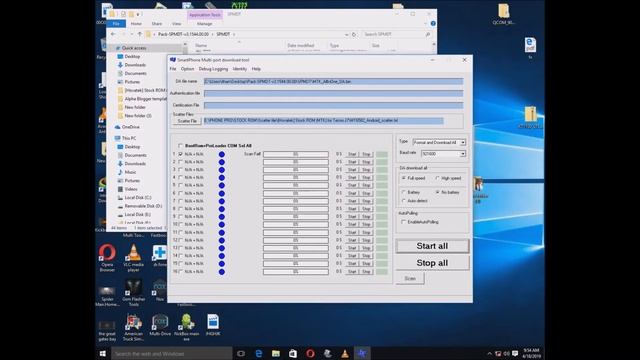Click the Stop button for port 16
Viewport: 640px width, 360px height.
[x=366, y=271]
